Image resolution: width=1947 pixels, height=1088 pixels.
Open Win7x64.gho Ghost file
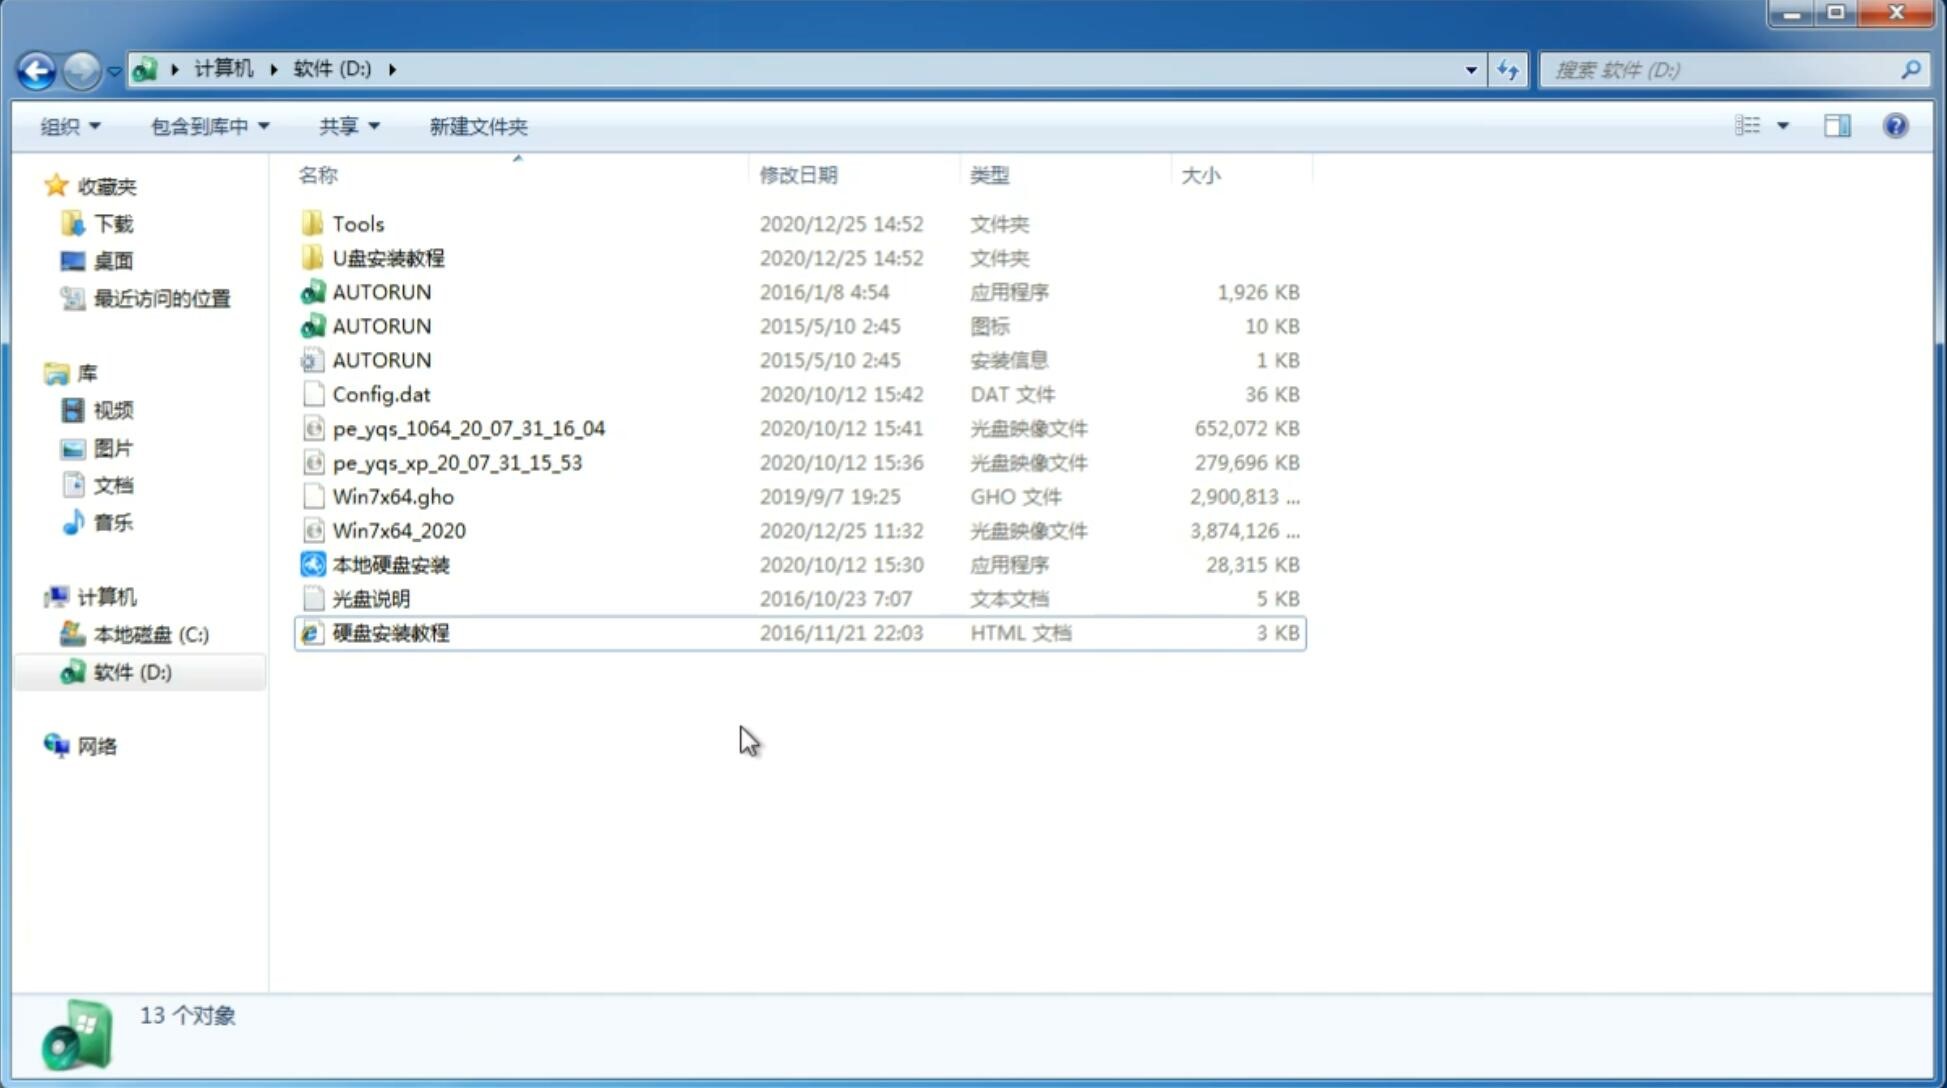tap(394, 496)
